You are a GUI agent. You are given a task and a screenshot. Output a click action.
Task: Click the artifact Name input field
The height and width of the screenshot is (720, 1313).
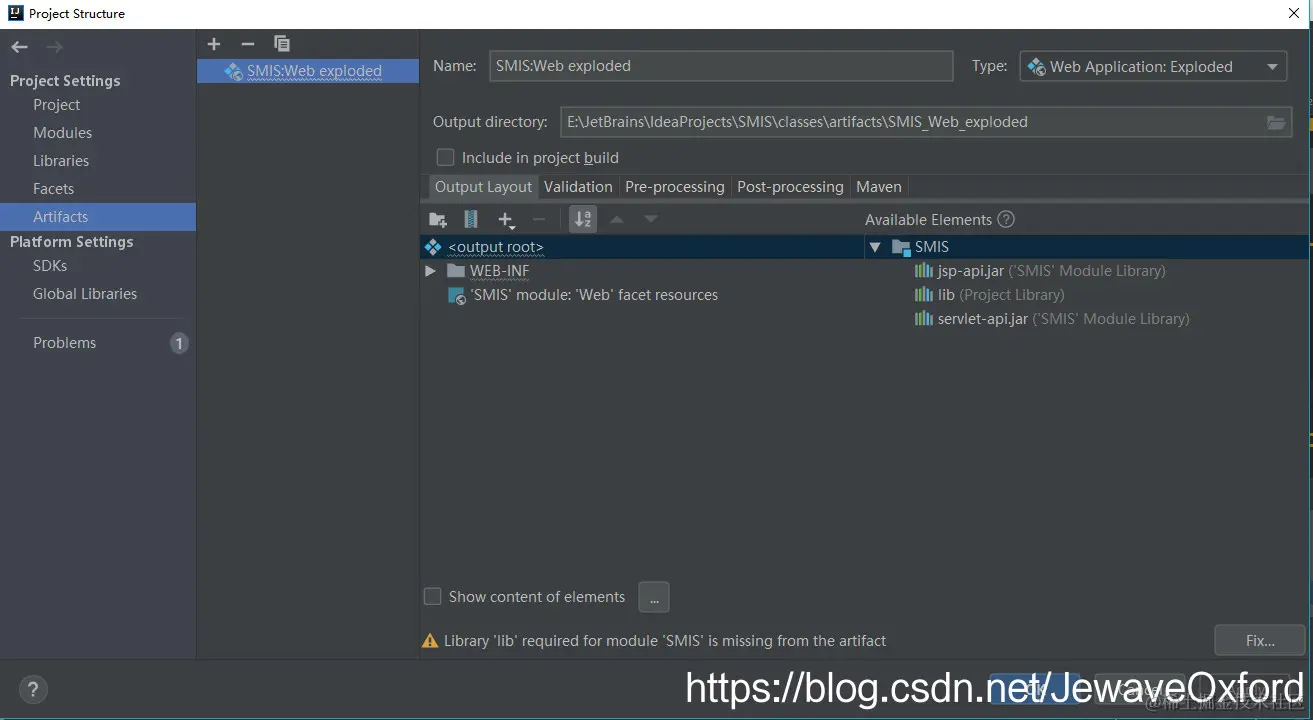(721, 66)
